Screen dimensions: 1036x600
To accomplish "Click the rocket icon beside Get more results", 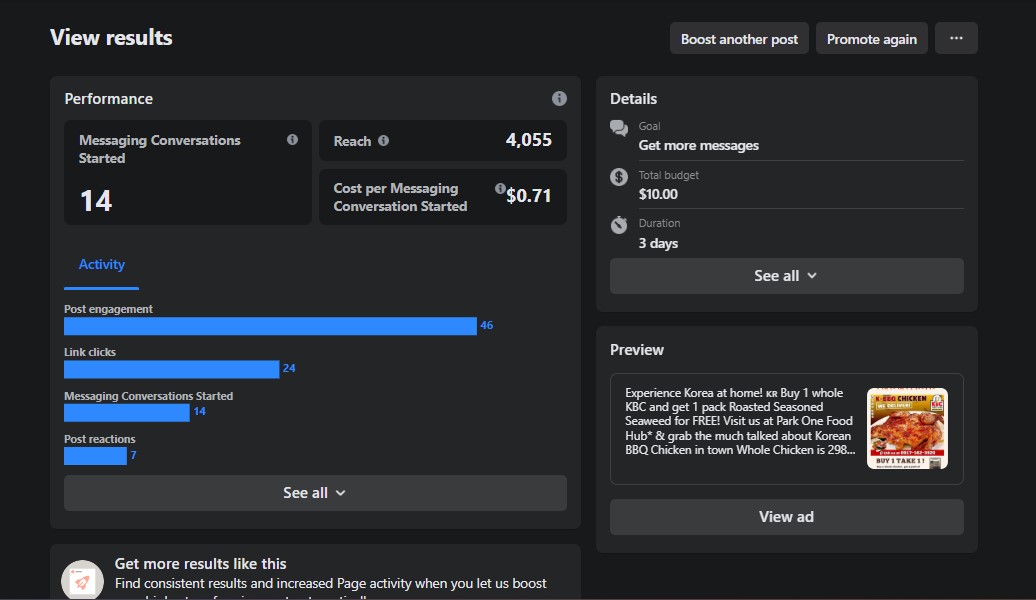I will (x=83, y=580).
